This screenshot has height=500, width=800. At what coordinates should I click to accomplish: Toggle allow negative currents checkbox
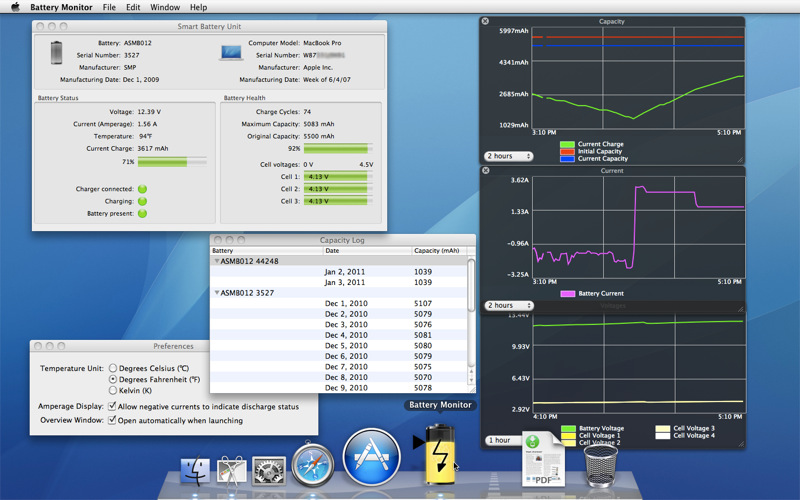tap(112, 406)
